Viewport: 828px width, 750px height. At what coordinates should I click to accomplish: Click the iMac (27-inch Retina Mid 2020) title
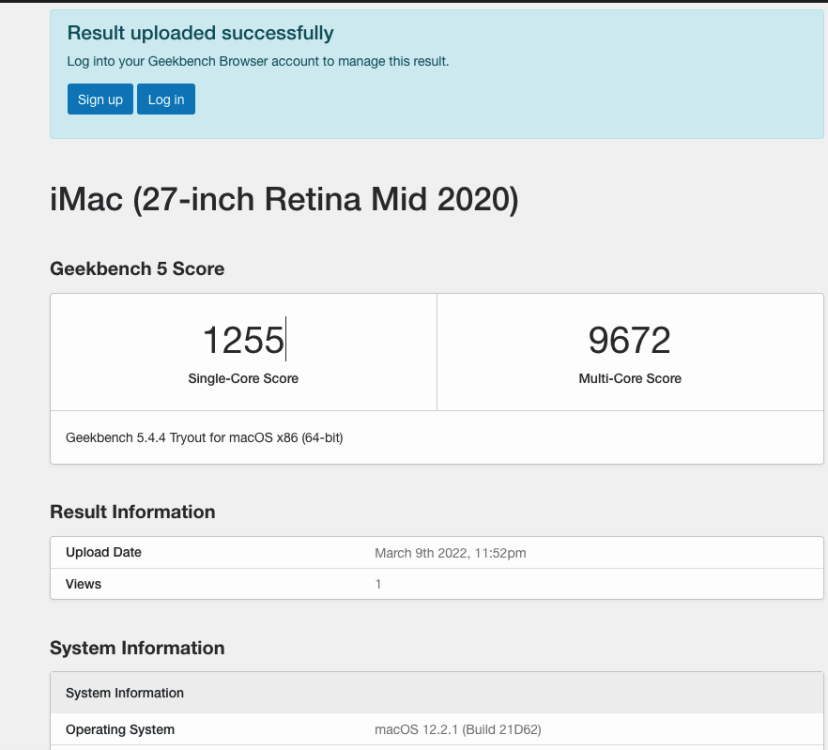pos(284,199)
